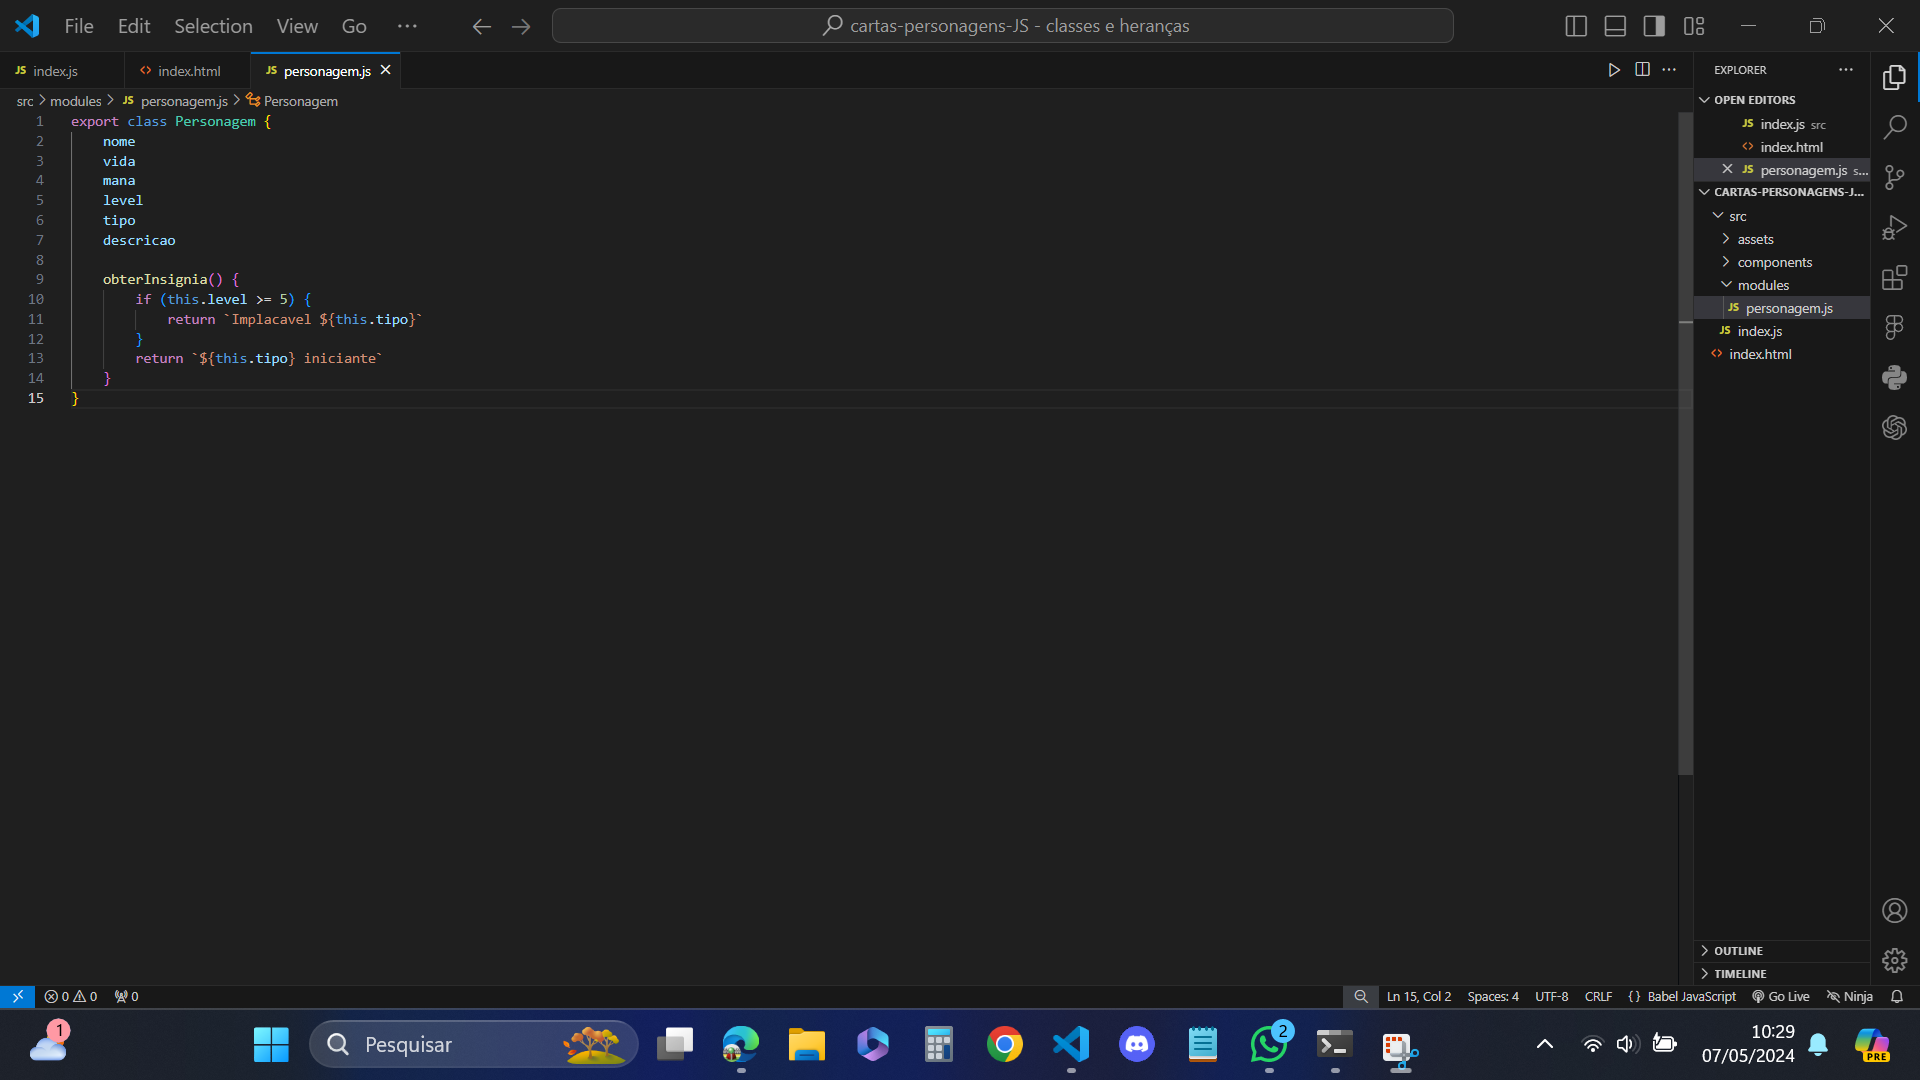The width and height of the screenshot is (1920, 1080).
Task: Open the Search view in activity bar
Action: pos(1894,127)
